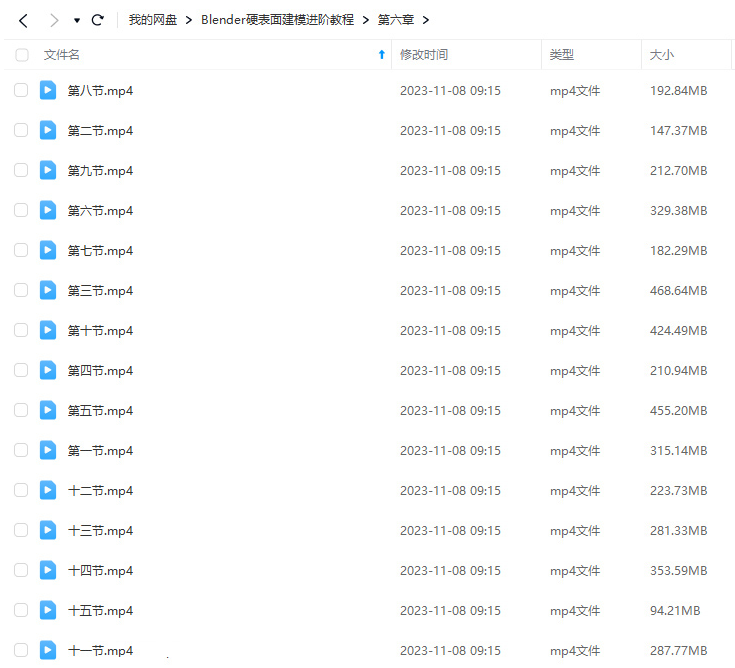735x668 pixels.
Task: Go forward with the right arrow button
Action: 54,20
